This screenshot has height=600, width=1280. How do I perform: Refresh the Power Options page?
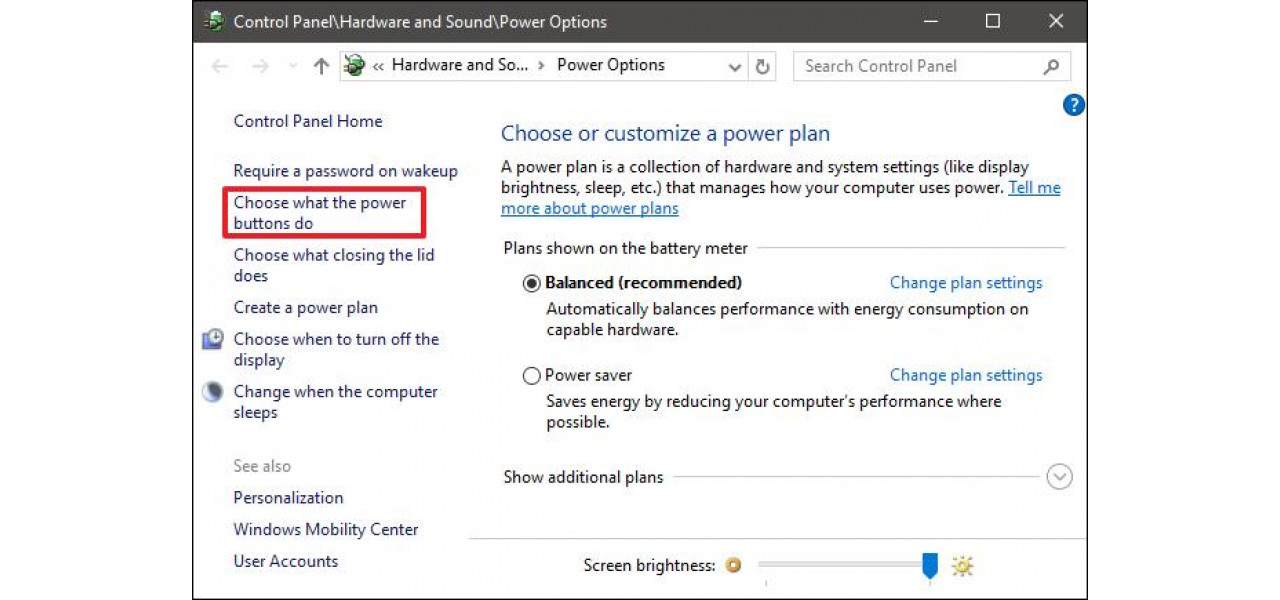coord(763,67)
